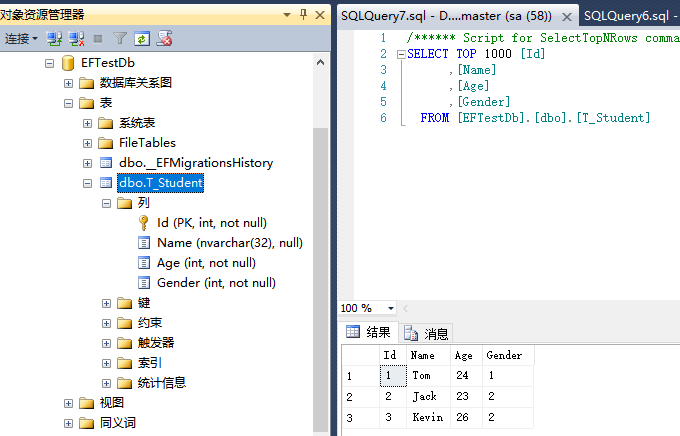Select the EFTestDb database icon
This screenshot has height=436, width=680.
68,63
